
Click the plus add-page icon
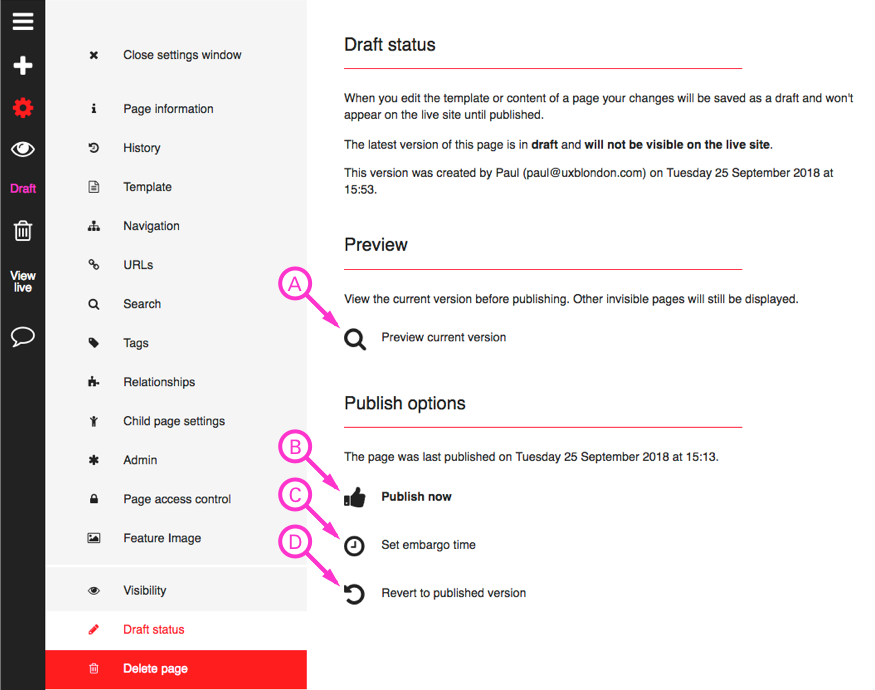[22, 66]
